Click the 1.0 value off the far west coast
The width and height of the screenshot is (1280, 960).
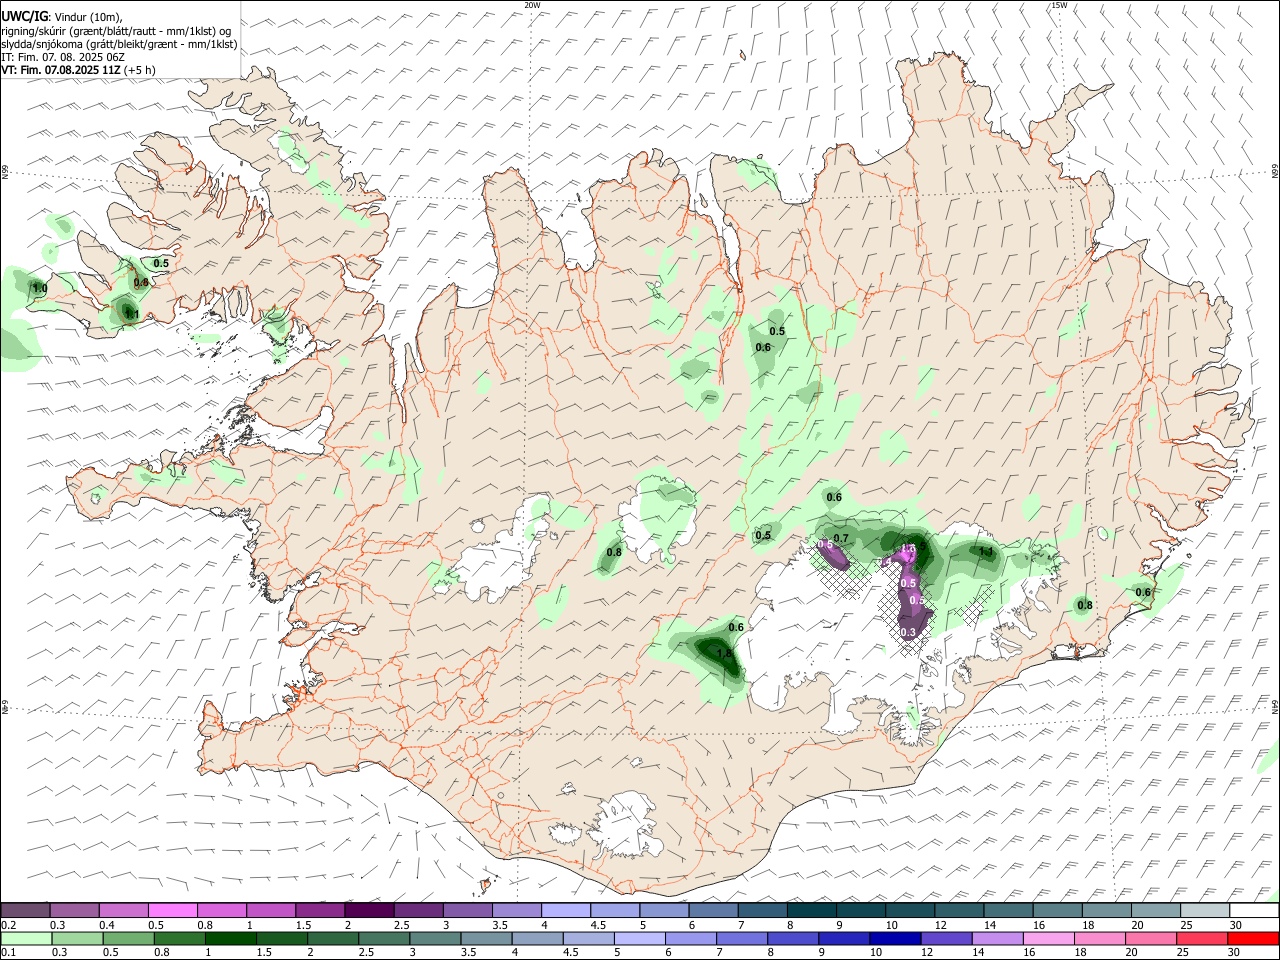pos(40,289)
